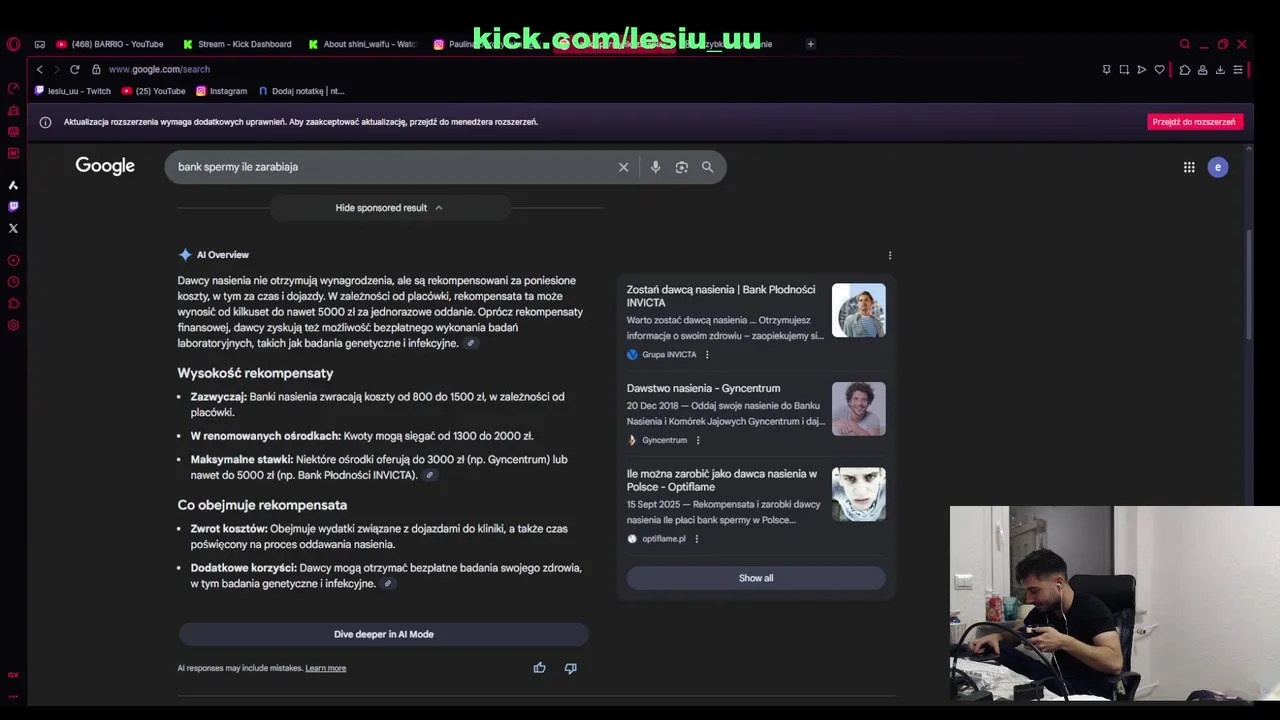Open the Google apps grid
The image size is (1280, 720).
point(1189,167)
